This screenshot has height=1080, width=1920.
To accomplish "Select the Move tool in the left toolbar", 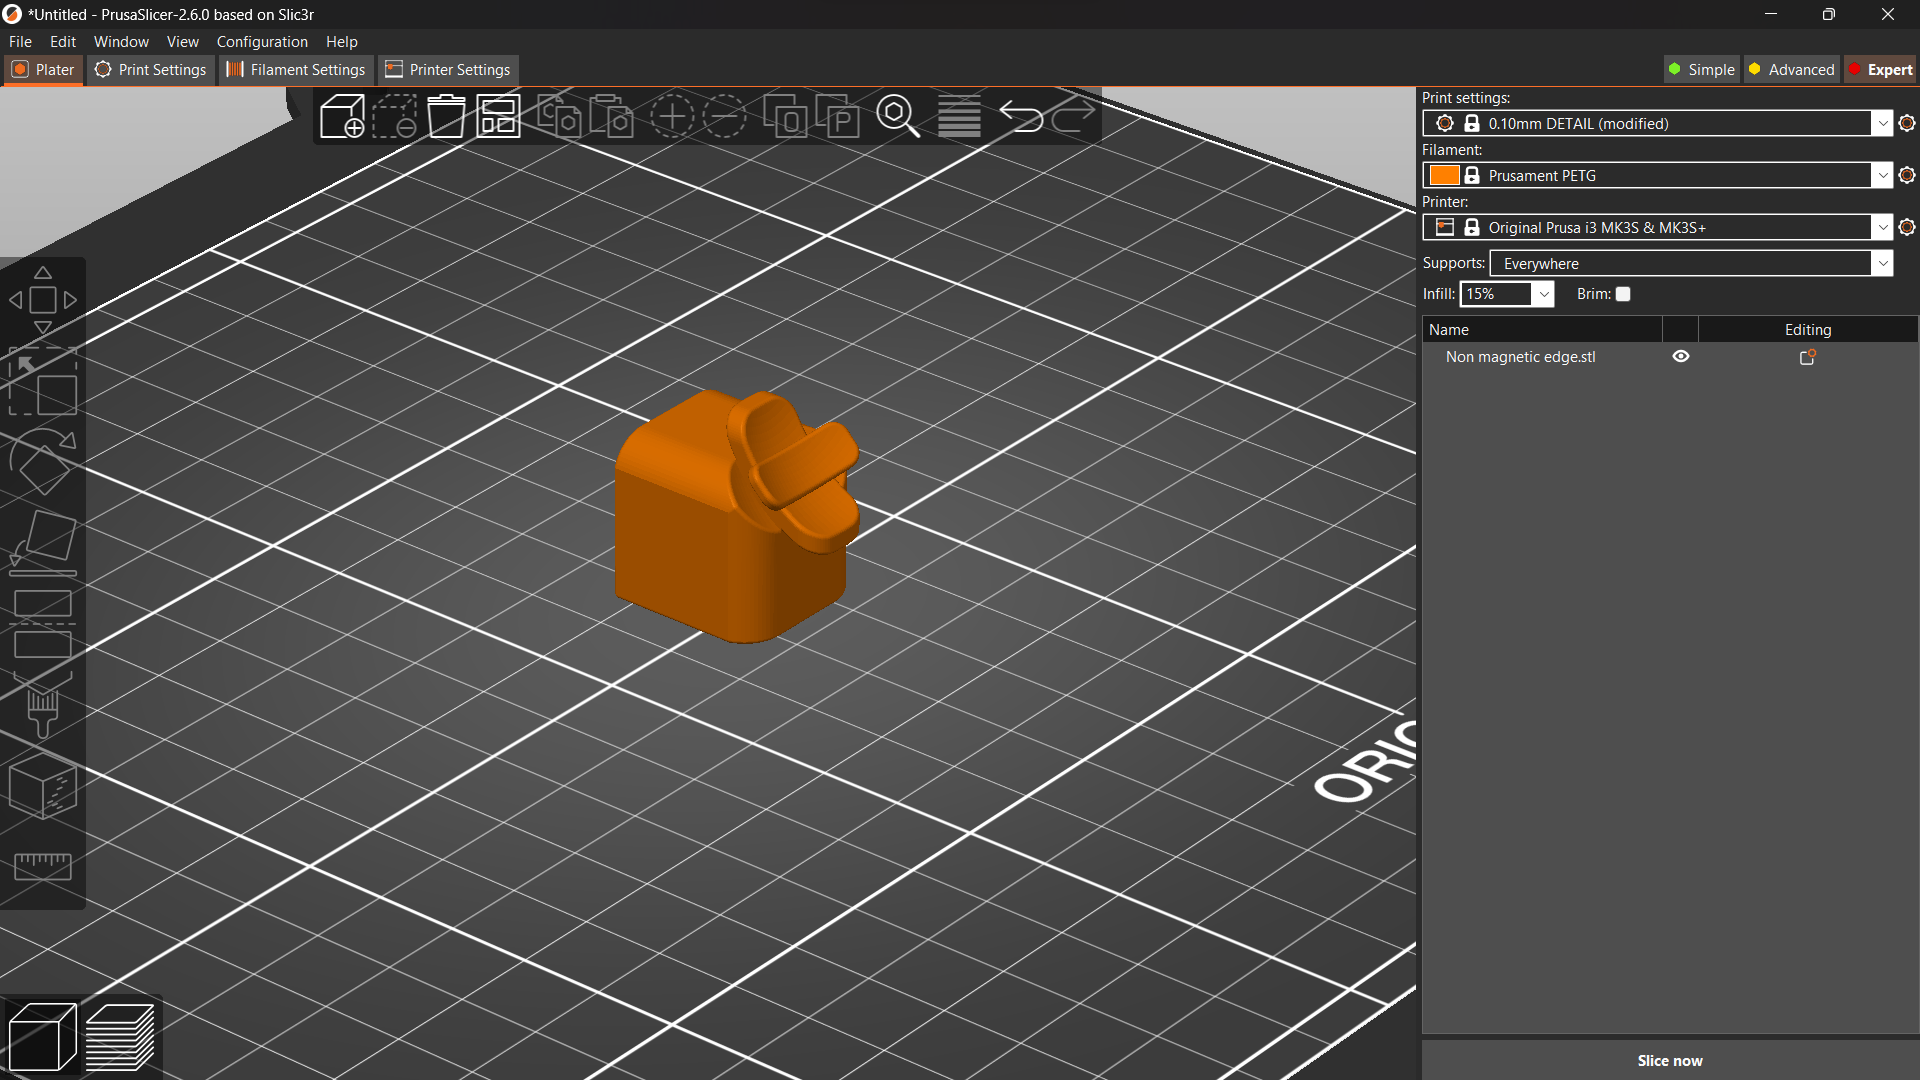I will 43,299.
